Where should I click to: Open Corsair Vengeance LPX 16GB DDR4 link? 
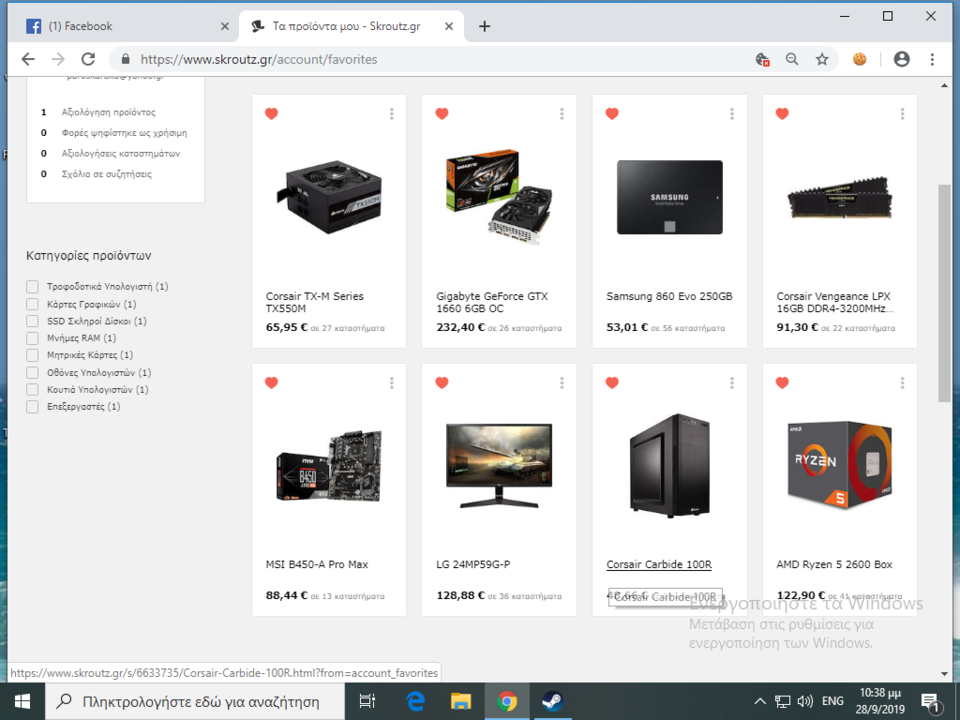point(834,302)
